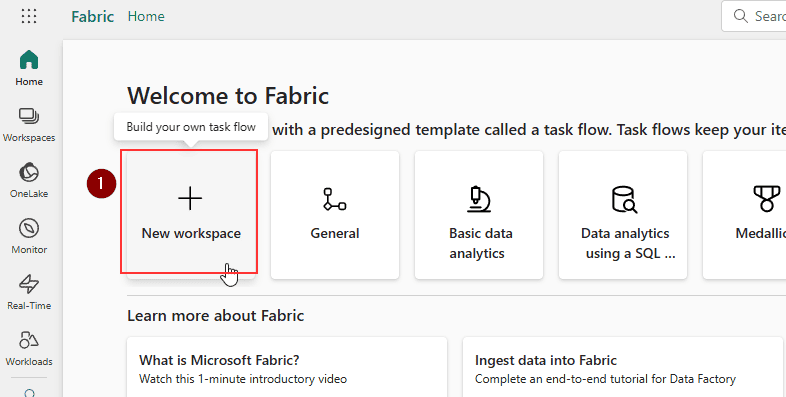Open OneLake in the sidebar
The height and width of the screenshot is (397, 786).
(29, 180)
